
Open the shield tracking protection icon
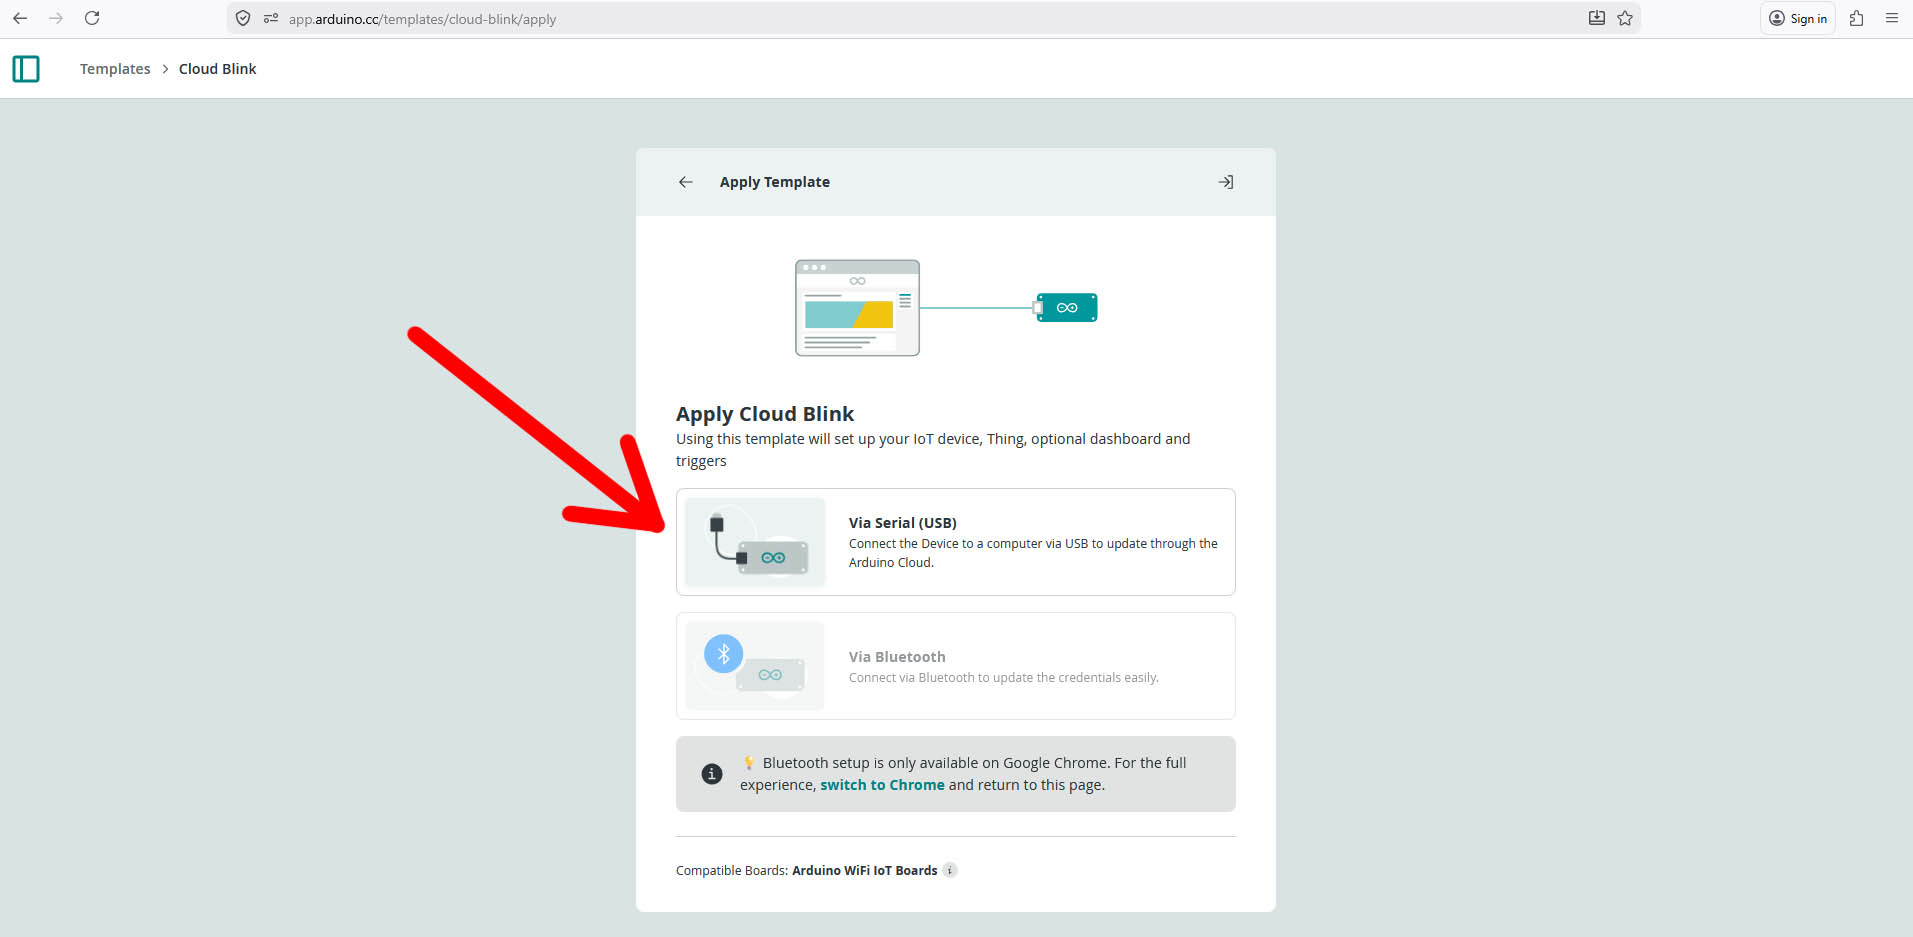243,18
